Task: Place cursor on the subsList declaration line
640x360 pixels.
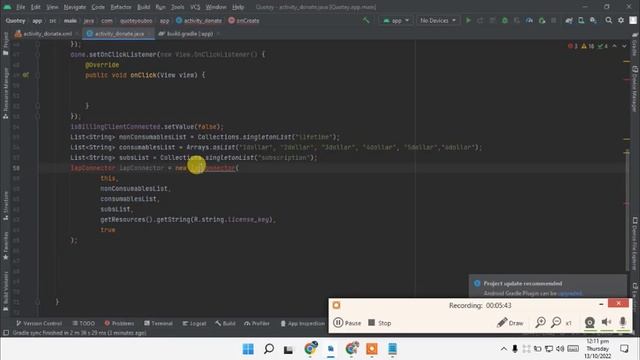Action: (x=194, y=158)
